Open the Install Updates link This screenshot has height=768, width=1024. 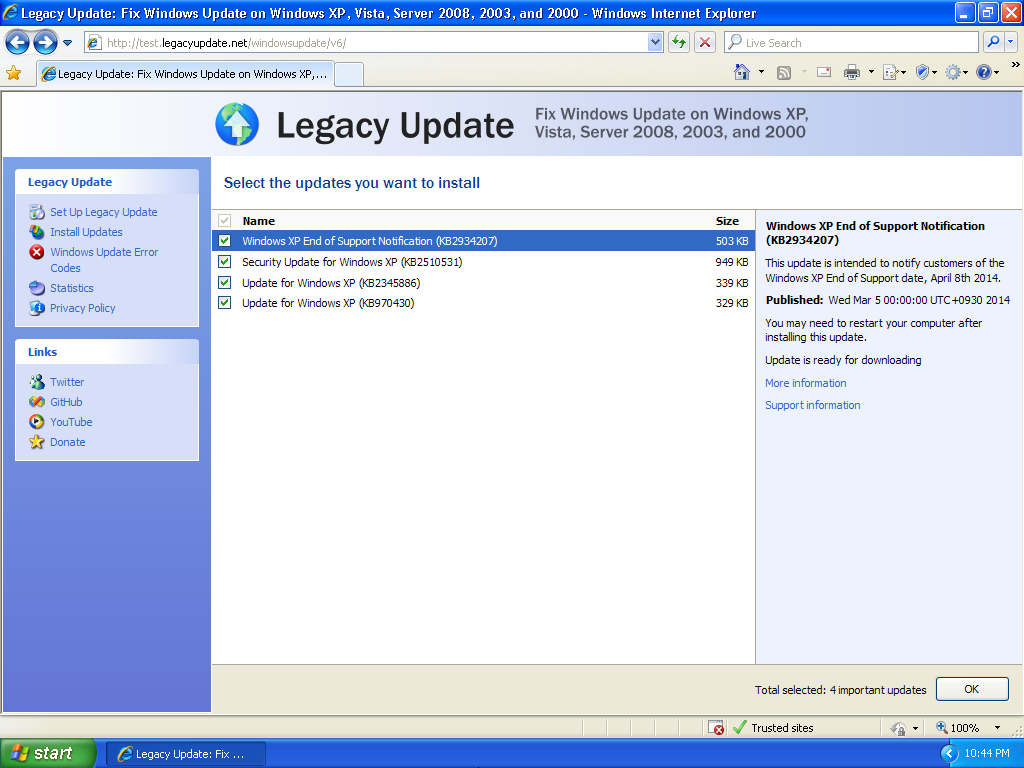86,232
